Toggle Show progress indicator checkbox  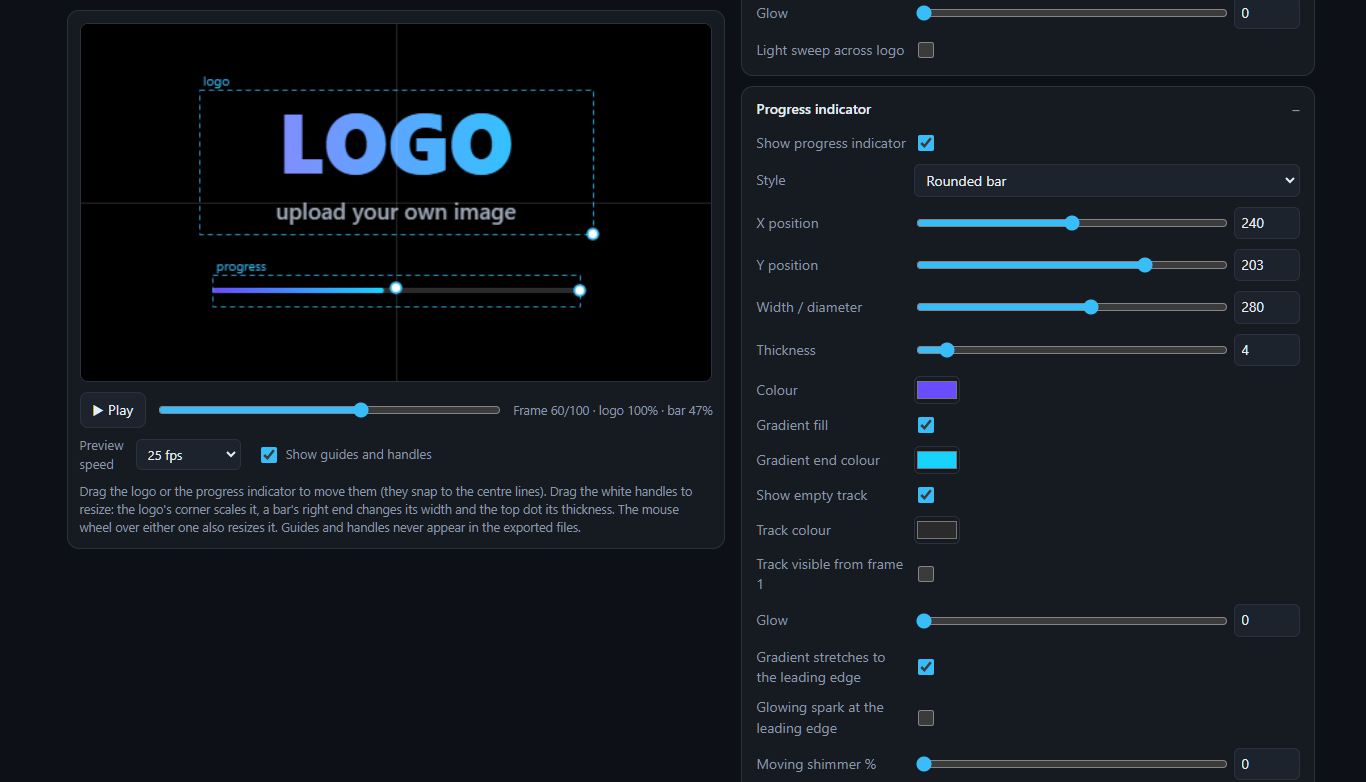coord(926,143)
